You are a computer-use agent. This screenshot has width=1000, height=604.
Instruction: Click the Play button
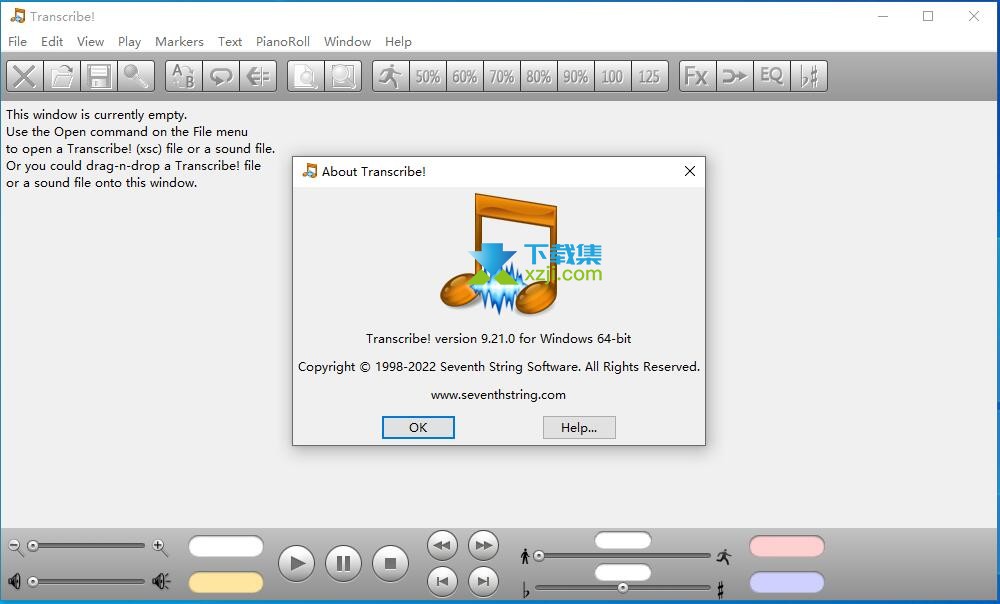coord(297,564)
